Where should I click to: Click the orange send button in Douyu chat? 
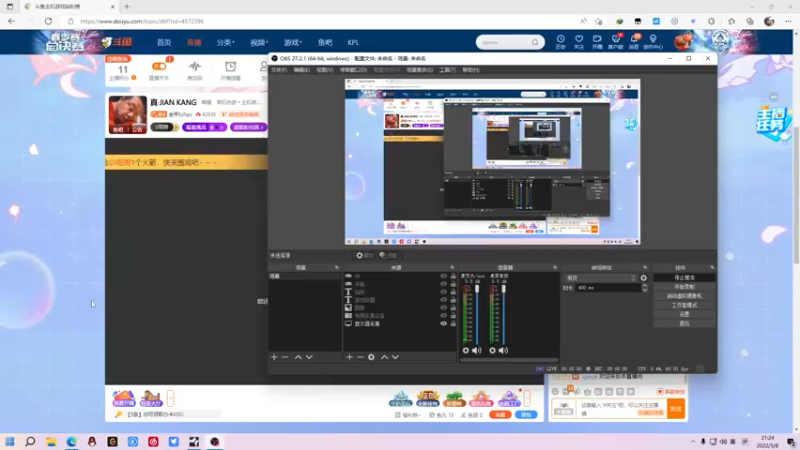coord(676,409)
